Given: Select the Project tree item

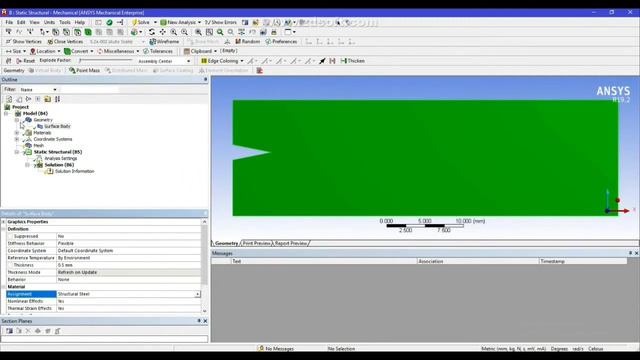Looking at the screenshot, I should coord(20,107).
